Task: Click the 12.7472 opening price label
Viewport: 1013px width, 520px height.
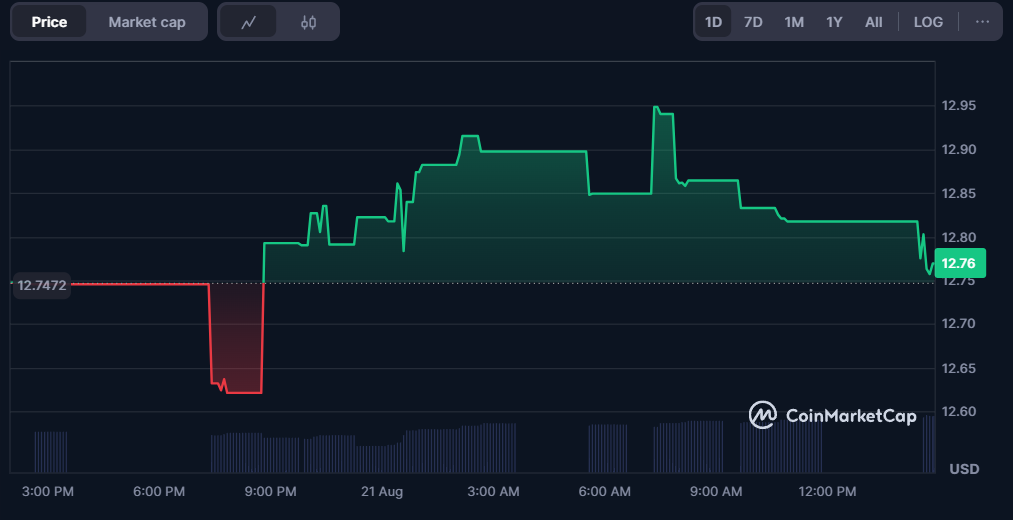Action: (x=41, y=285)
